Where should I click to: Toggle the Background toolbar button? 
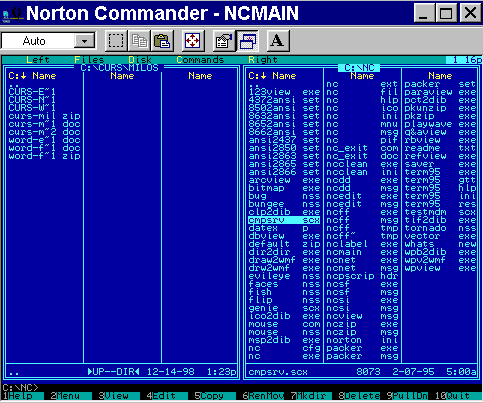pyautogui.click(x=247, y=41)
